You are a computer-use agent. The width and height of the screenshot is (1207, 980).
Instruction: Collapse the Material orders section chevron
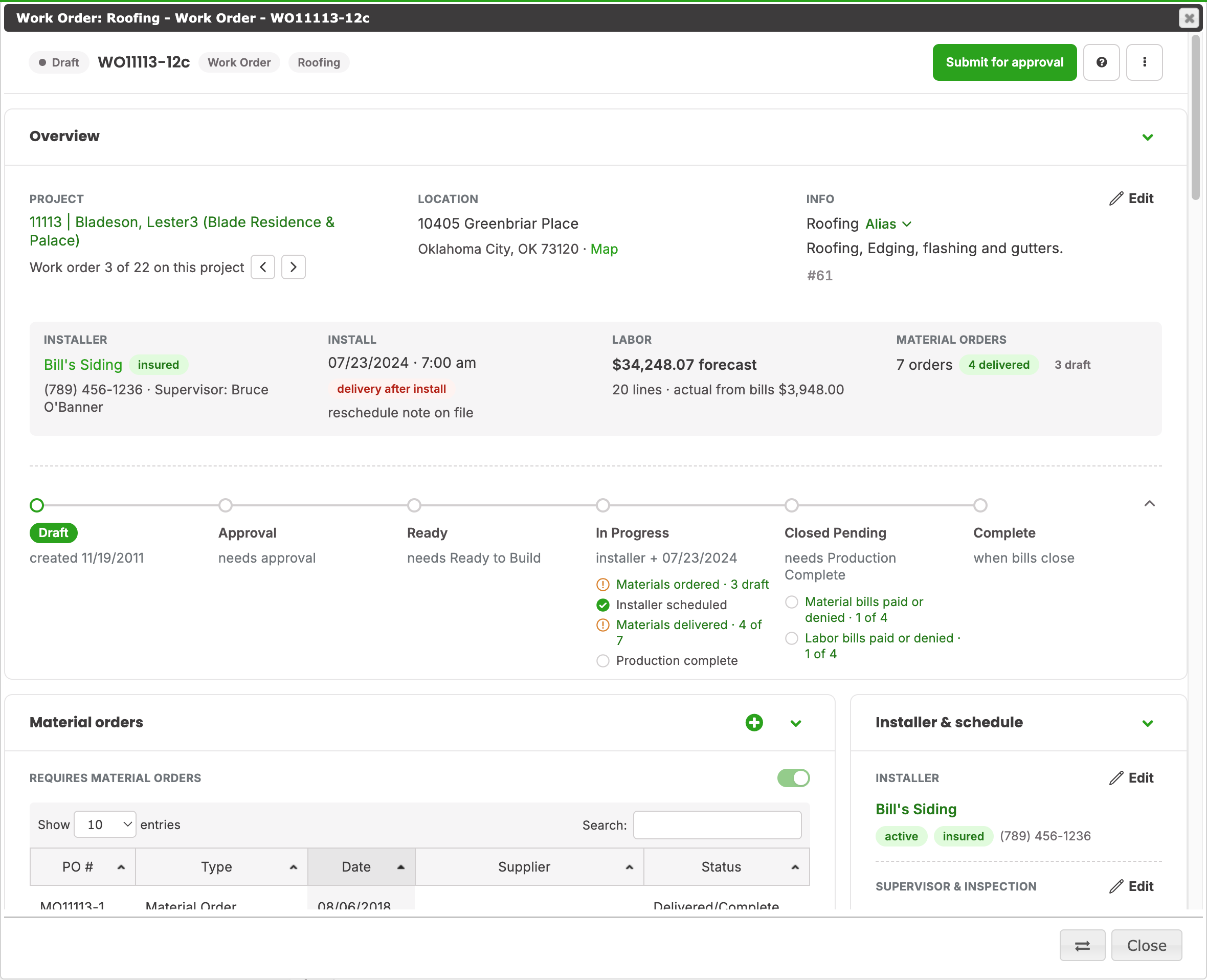pos(796,723)
